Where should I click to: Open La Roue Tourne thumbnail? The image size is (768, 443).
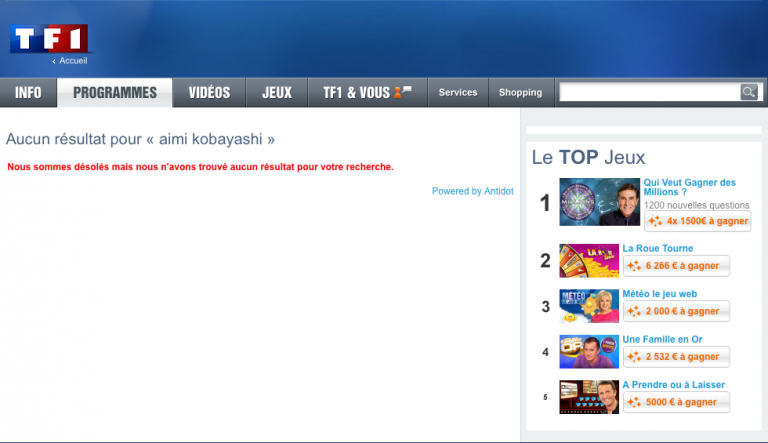[589, 261]
